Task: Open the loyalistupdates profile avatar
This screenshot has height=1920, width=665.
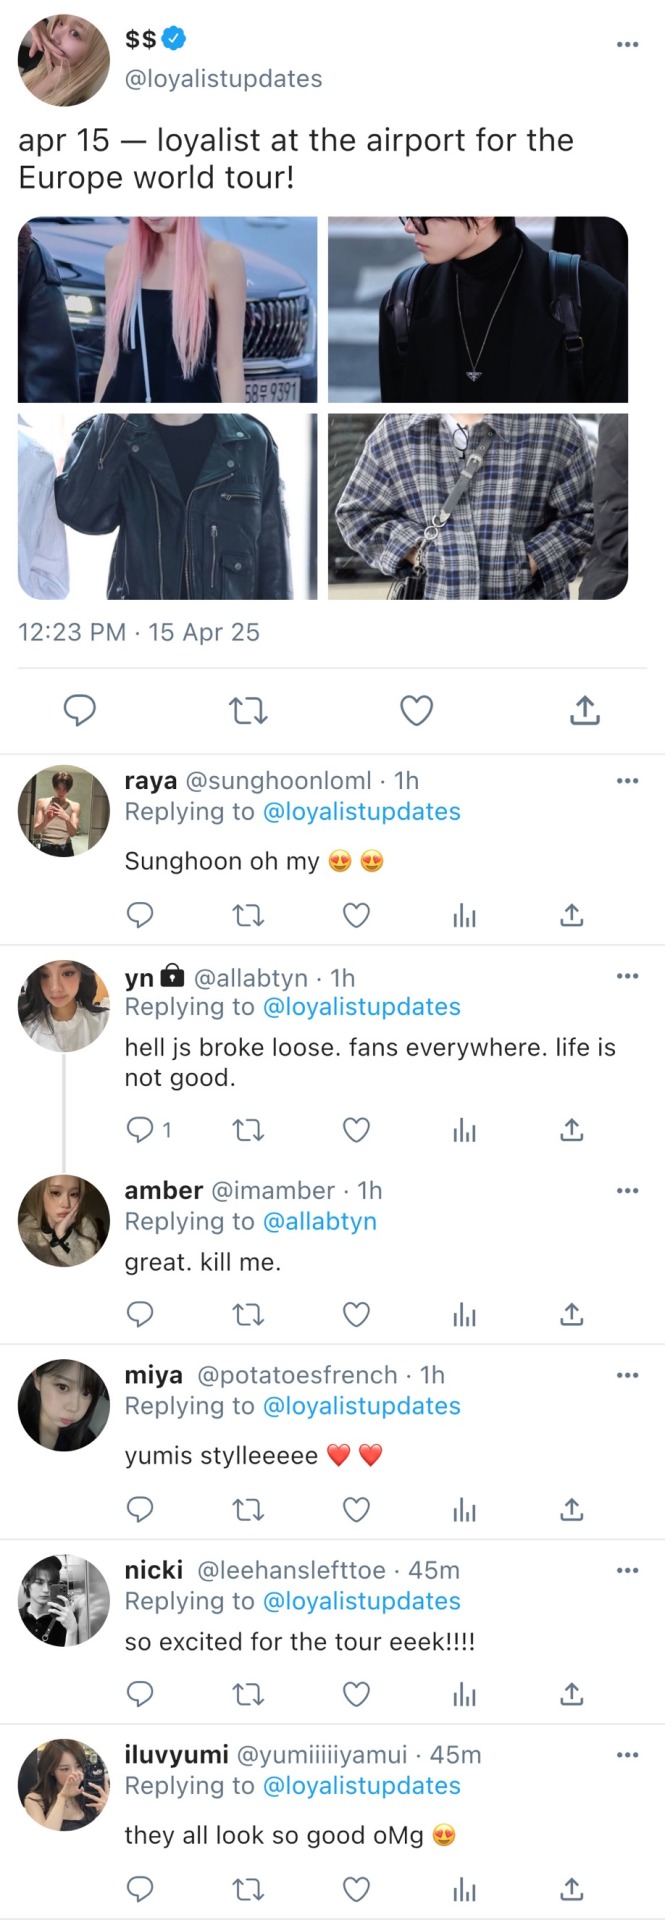Action: [64, 60]
